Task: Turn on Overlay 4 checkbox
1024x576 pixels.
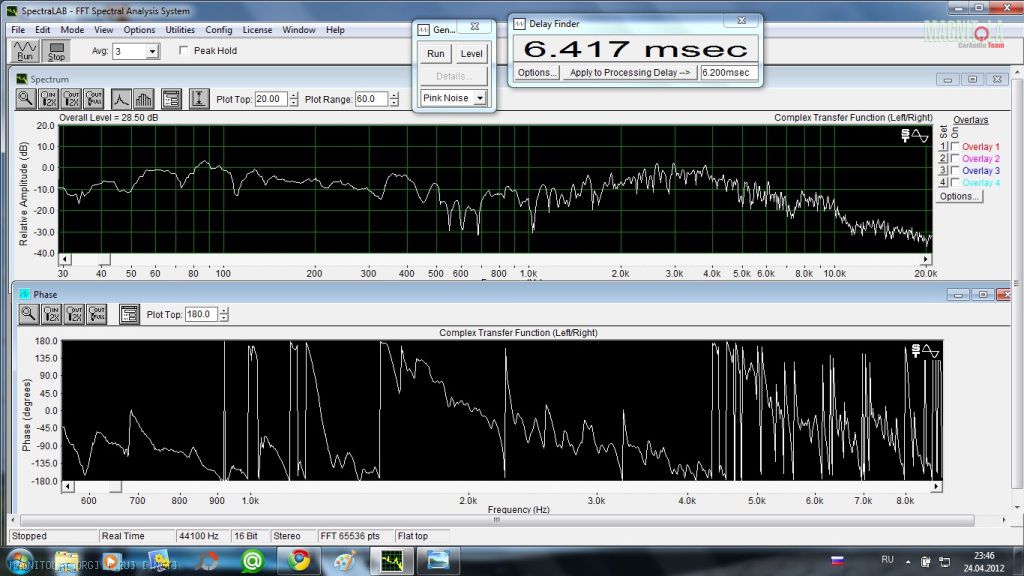Action: [955, 183]
